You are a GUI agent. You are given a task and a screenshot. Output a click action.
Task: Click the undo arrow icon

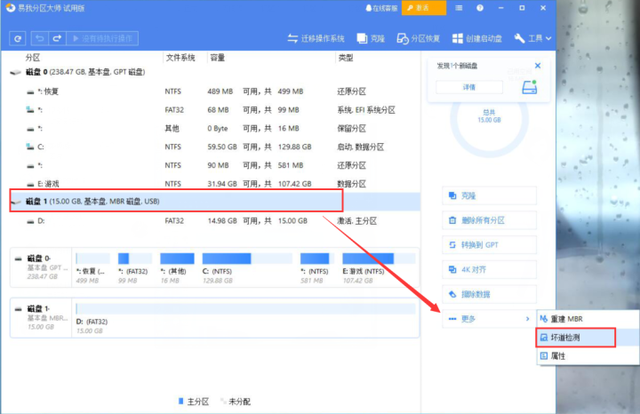point(38,38)
